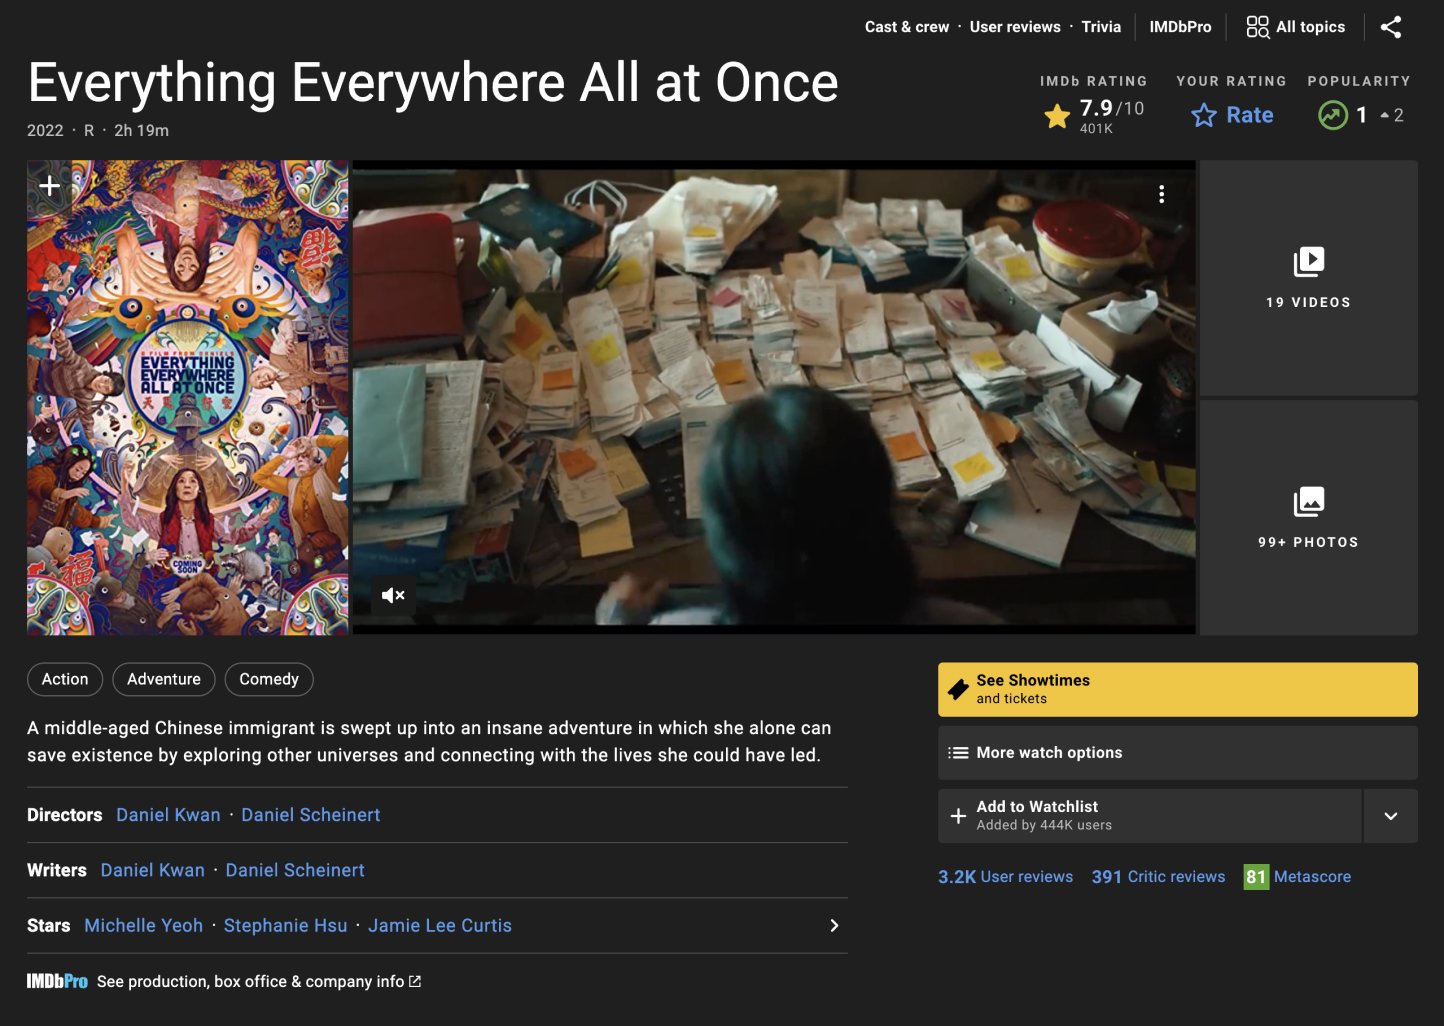Viewport: 1444px width, 1026px height.
Task: Click the blue Rate star
Action: 1204,116
